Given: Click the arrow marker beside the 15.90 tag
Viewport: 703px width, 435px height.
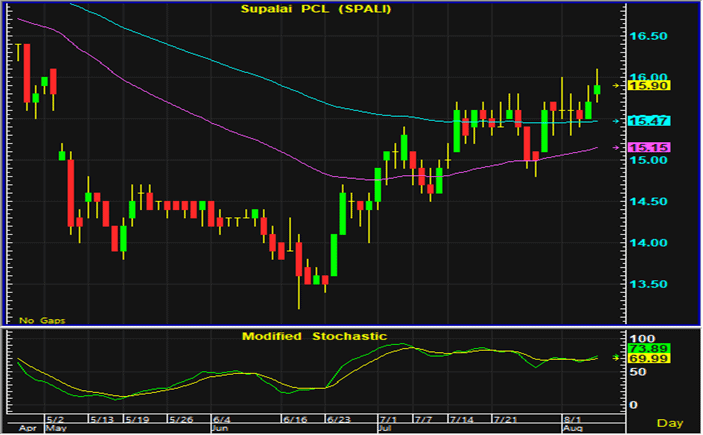Looking at the screenshot, I should (617, 86).
